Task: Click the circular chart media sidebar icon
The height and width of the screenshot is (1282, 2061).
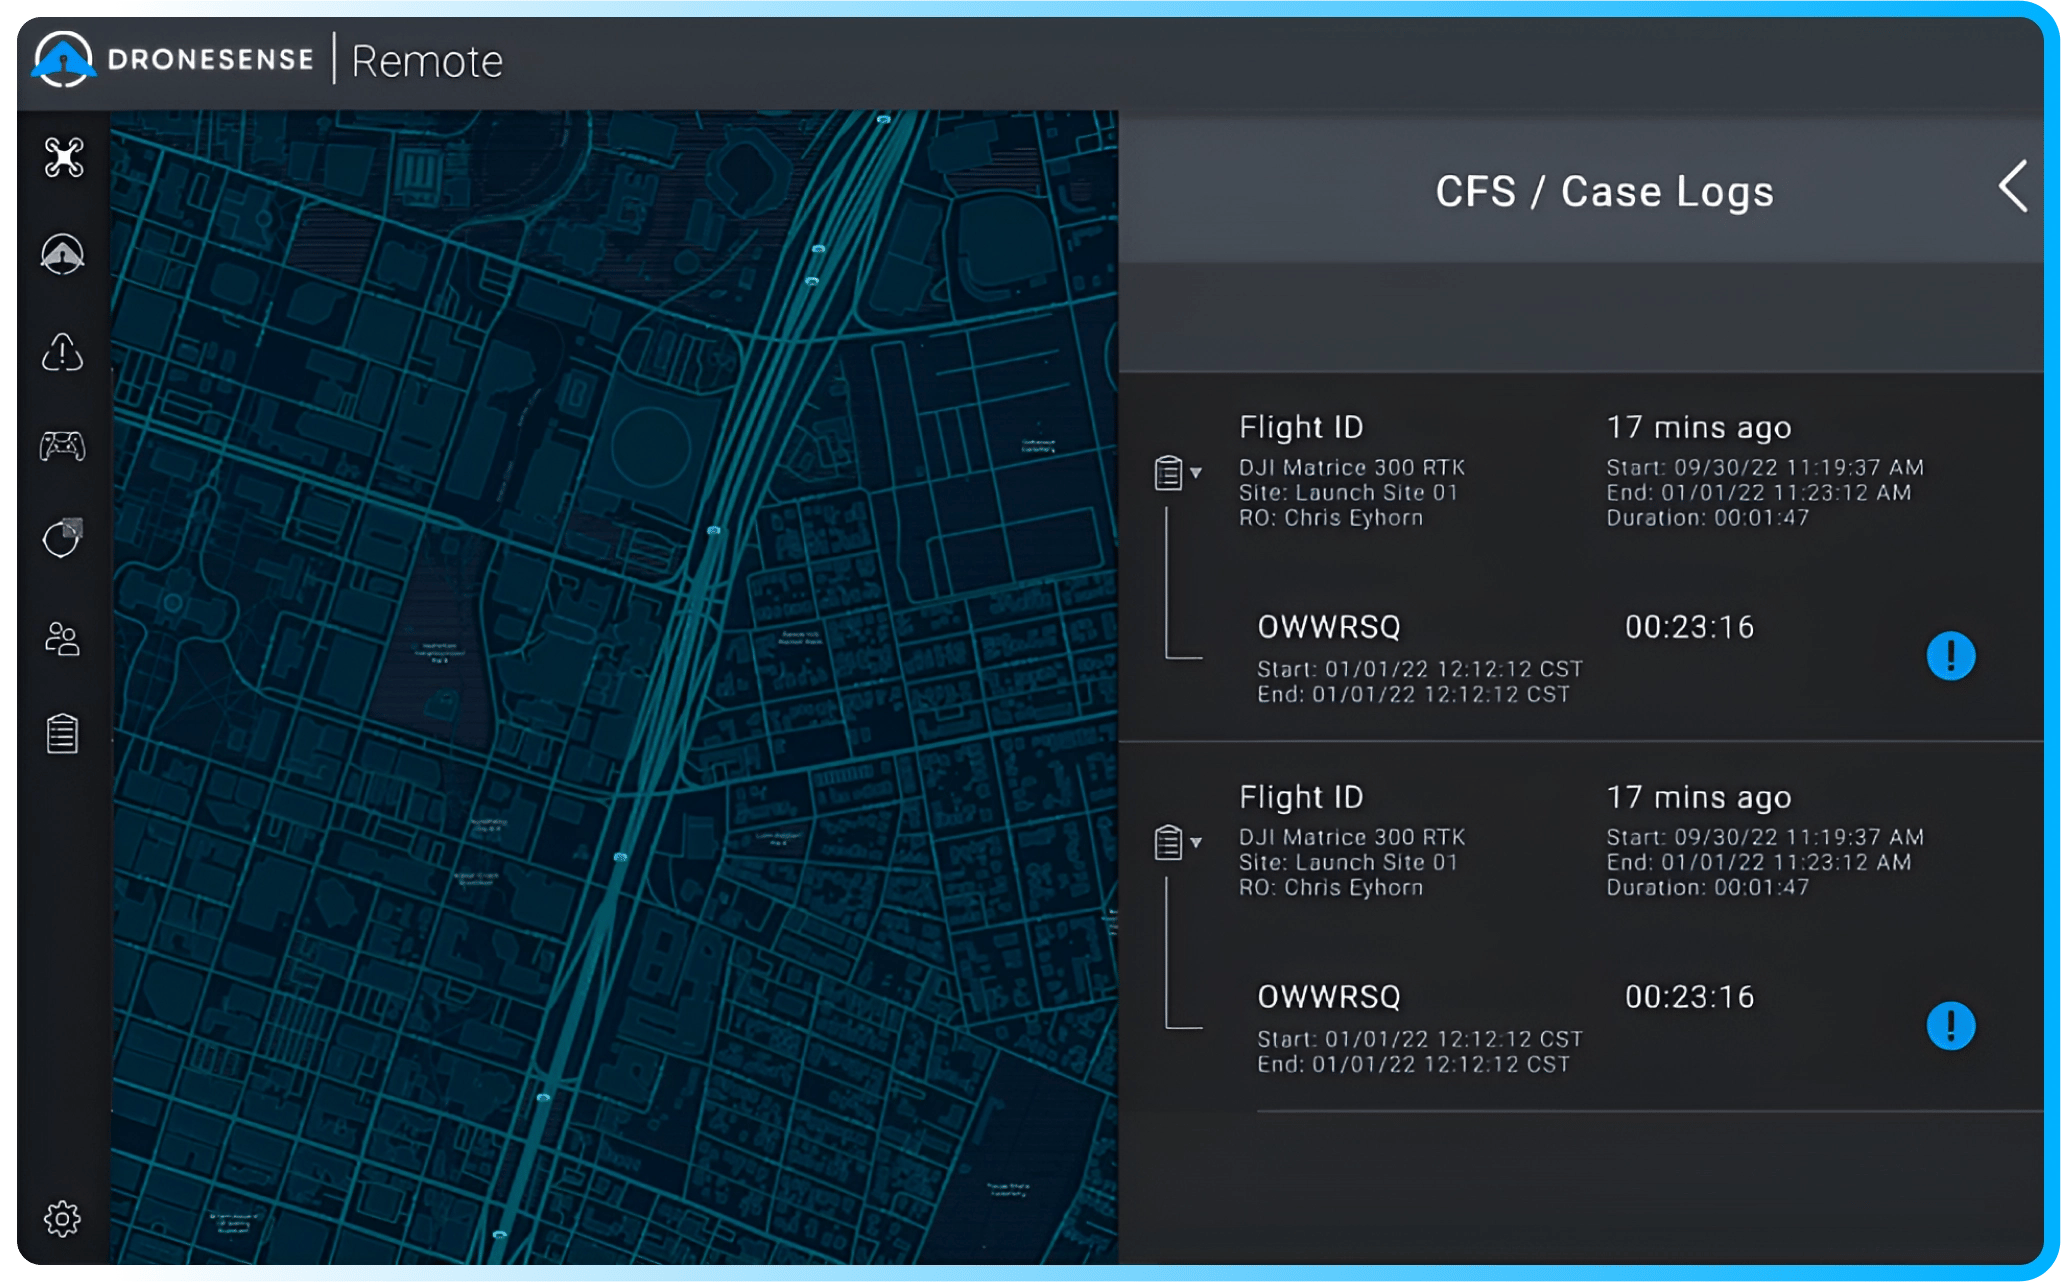Action: point(62,538)
